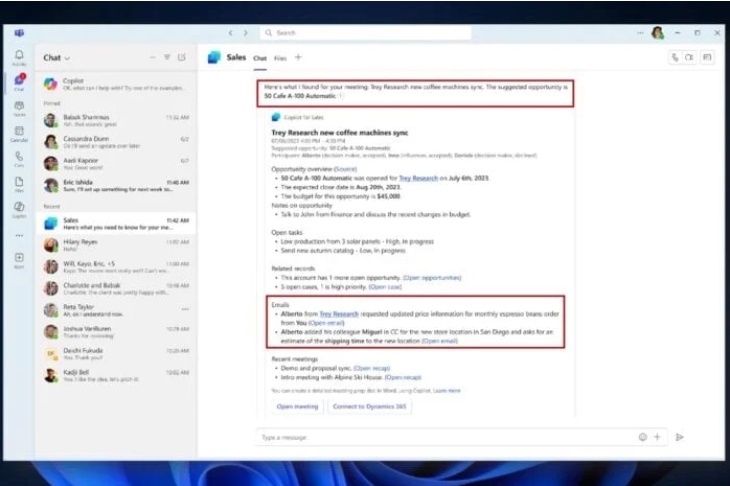Open Copilot in the left app rail
This screenshot has width=730, height=486.
(x=19, y=209)
